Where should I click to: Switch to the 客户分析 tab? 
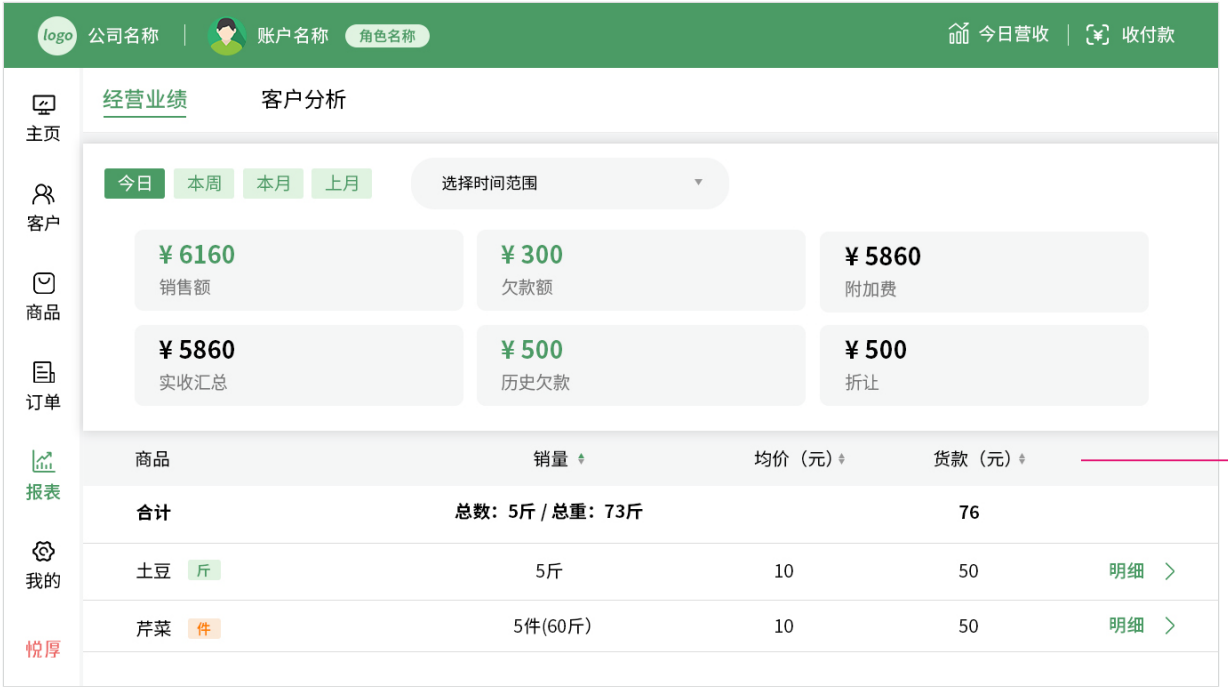(x=304, y=100)
